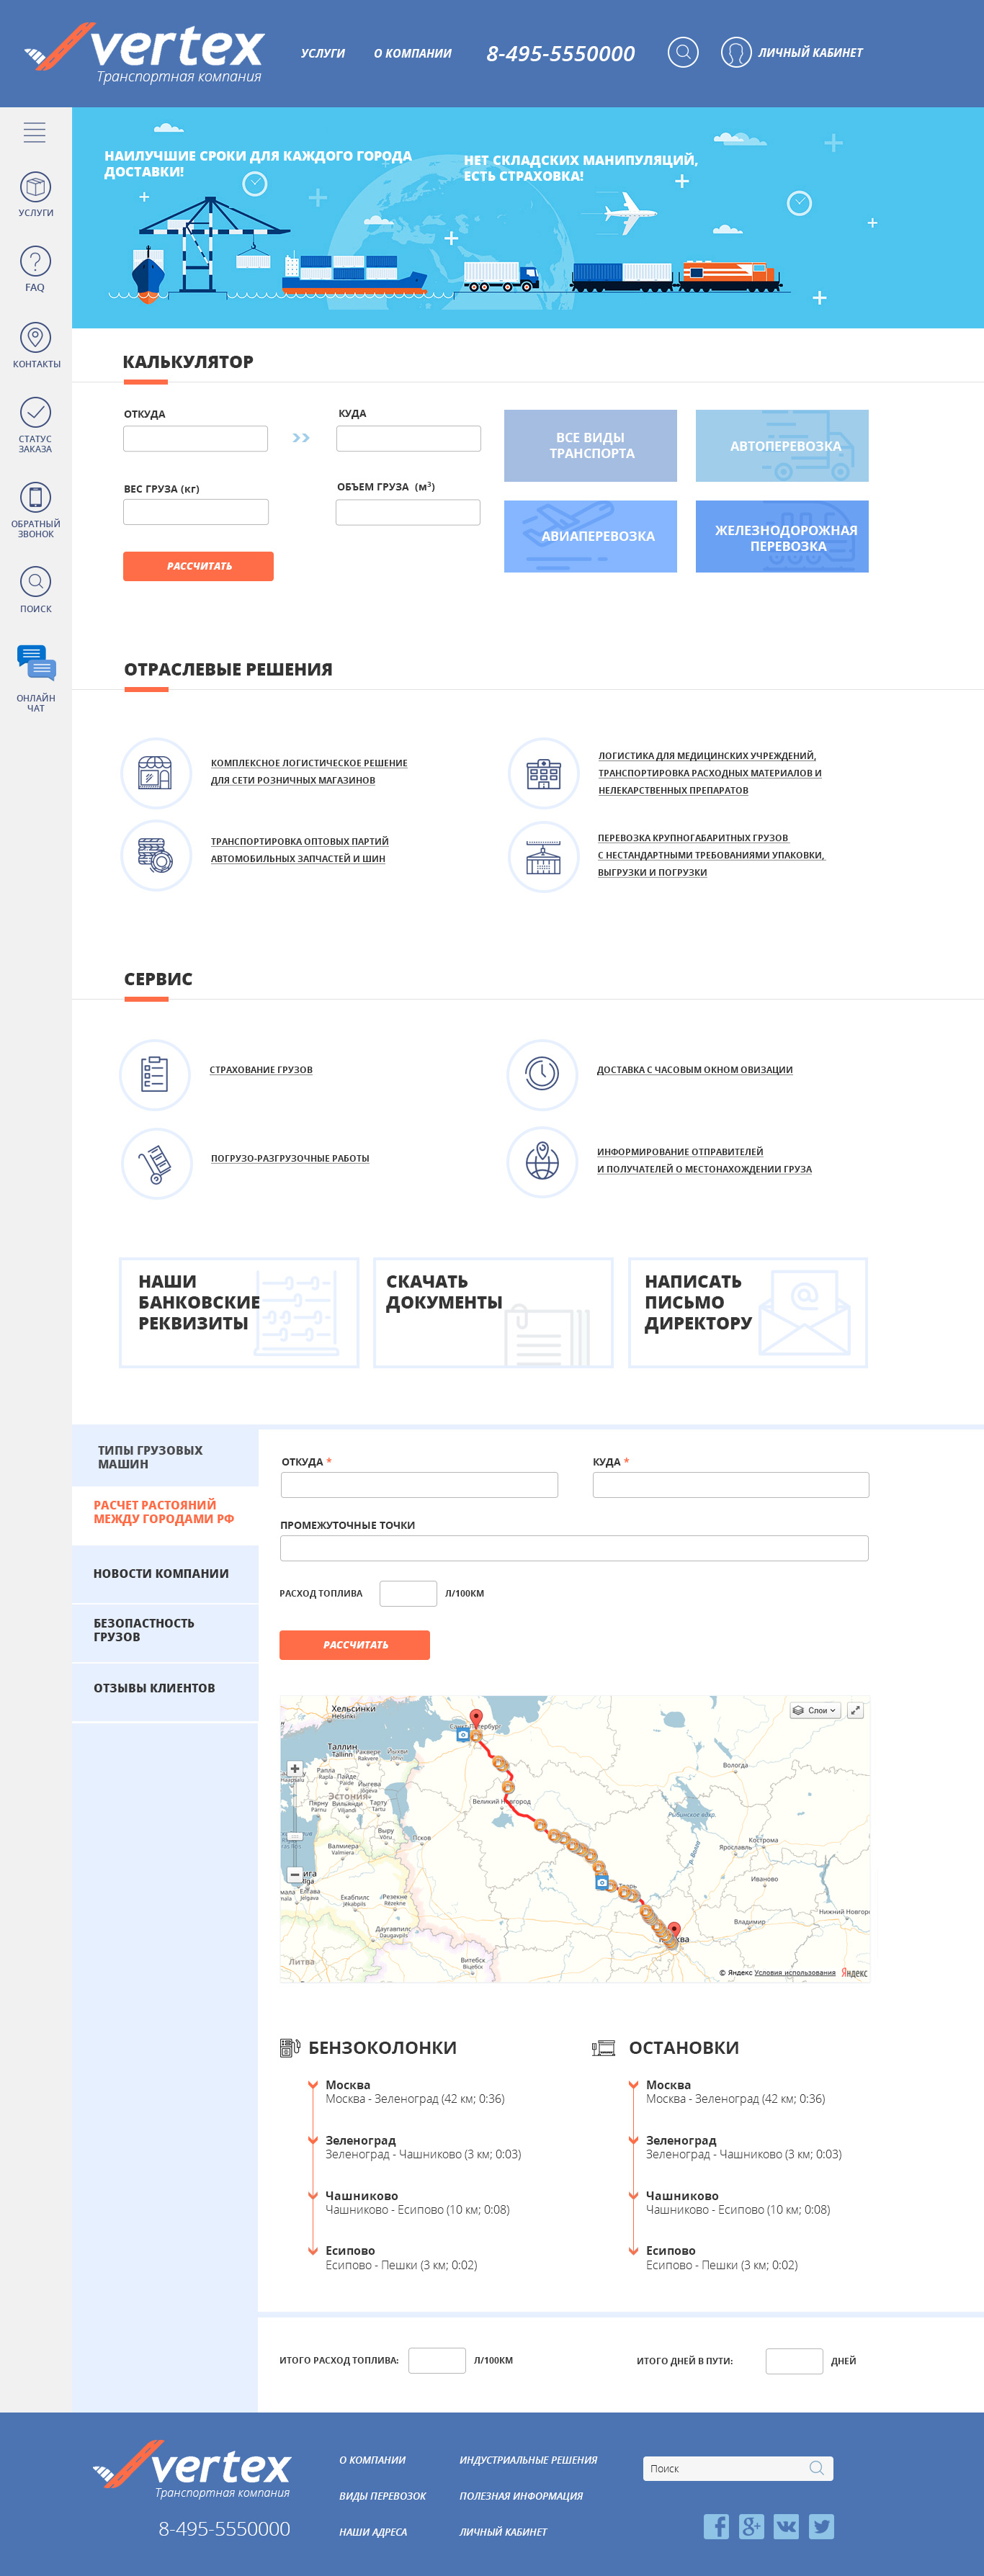Select Железнодорожная перевозка tile

coord(782,537)
